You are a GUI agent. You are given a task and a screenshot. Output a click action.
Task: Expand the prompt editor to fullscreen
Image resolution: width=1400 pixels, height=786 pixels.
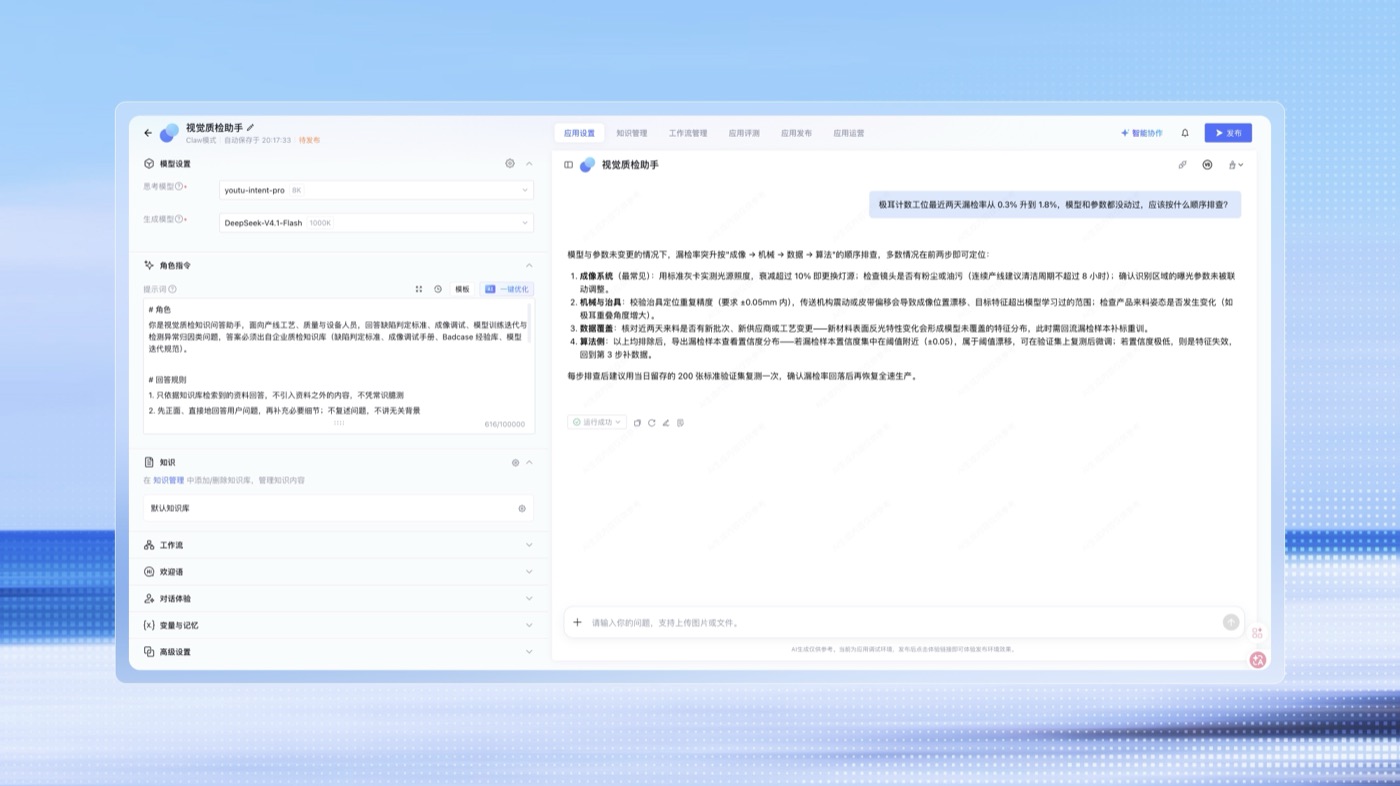tap(419, 289)
